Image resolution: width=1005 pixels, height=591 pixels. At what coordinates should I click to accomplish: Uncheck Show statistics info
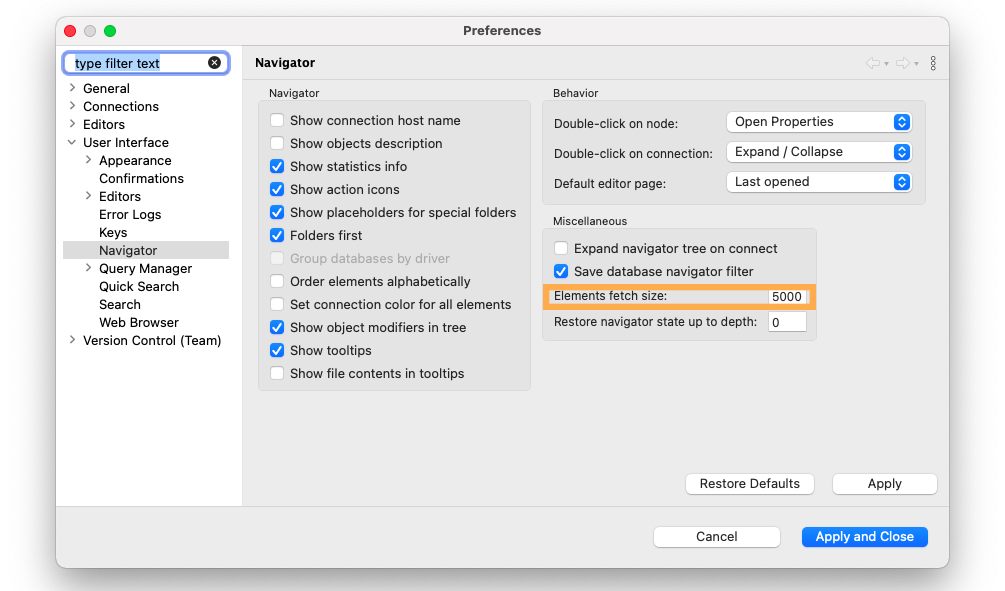coord(277,167)
